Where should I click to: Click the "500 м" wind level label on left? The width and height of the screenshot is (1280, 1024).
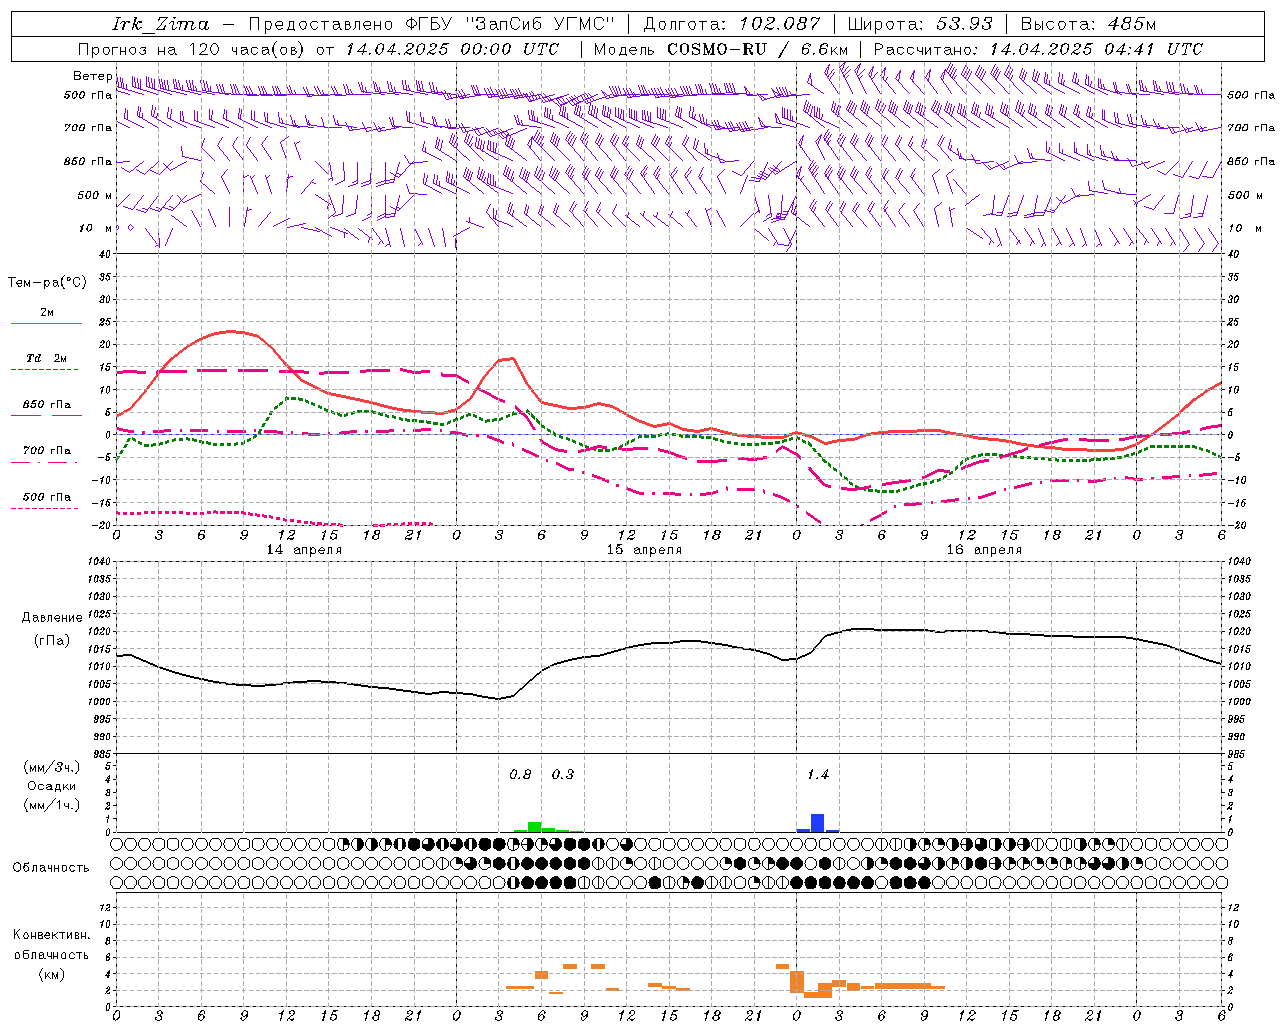pyautogui.click(x=95, y=195)
